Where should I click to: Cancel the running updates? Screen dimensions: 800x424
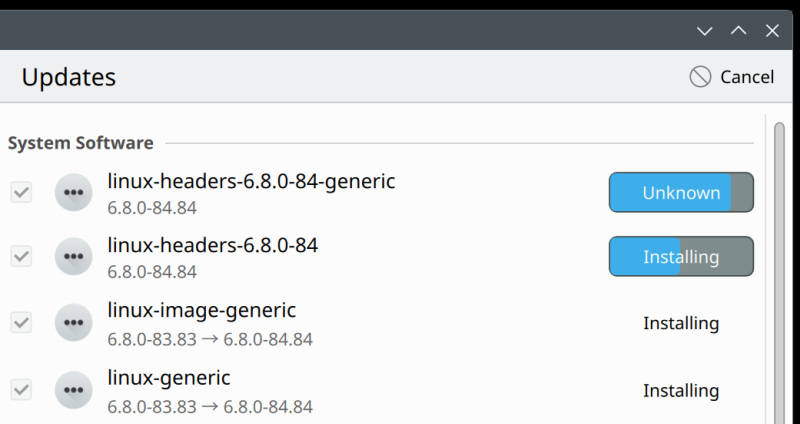pos(732,77)
